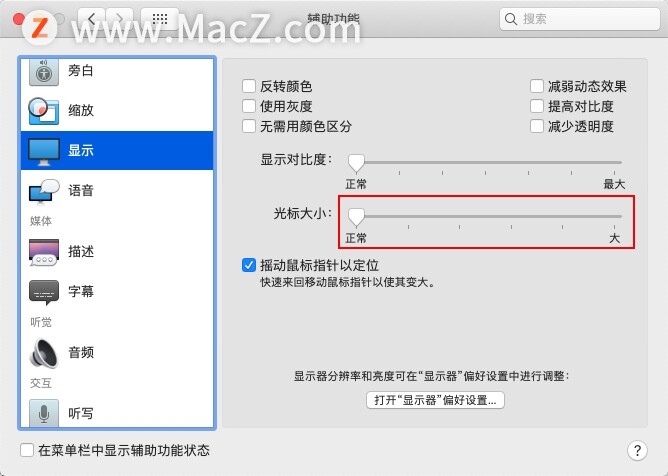Image resolution: width=668 pixels, height=476 pixels.
Task: Select the 描述 descriptions icon
Action: pyautogui.click(x=44, y=252)
